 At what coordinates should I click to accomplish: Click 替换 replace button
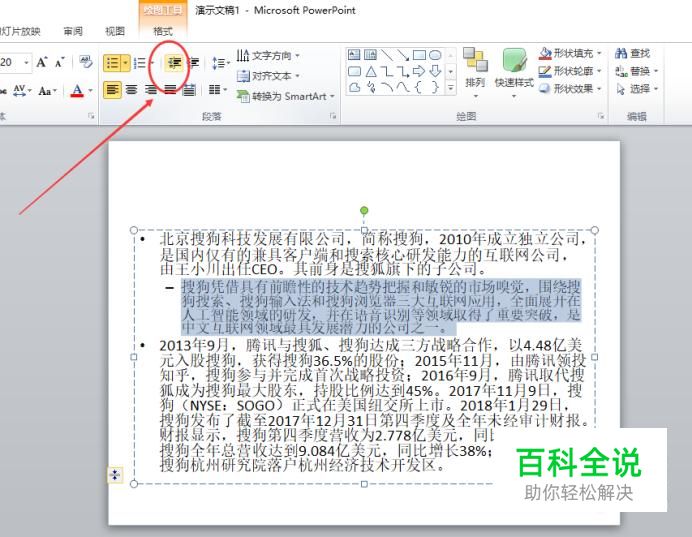[x=636, y=71]
